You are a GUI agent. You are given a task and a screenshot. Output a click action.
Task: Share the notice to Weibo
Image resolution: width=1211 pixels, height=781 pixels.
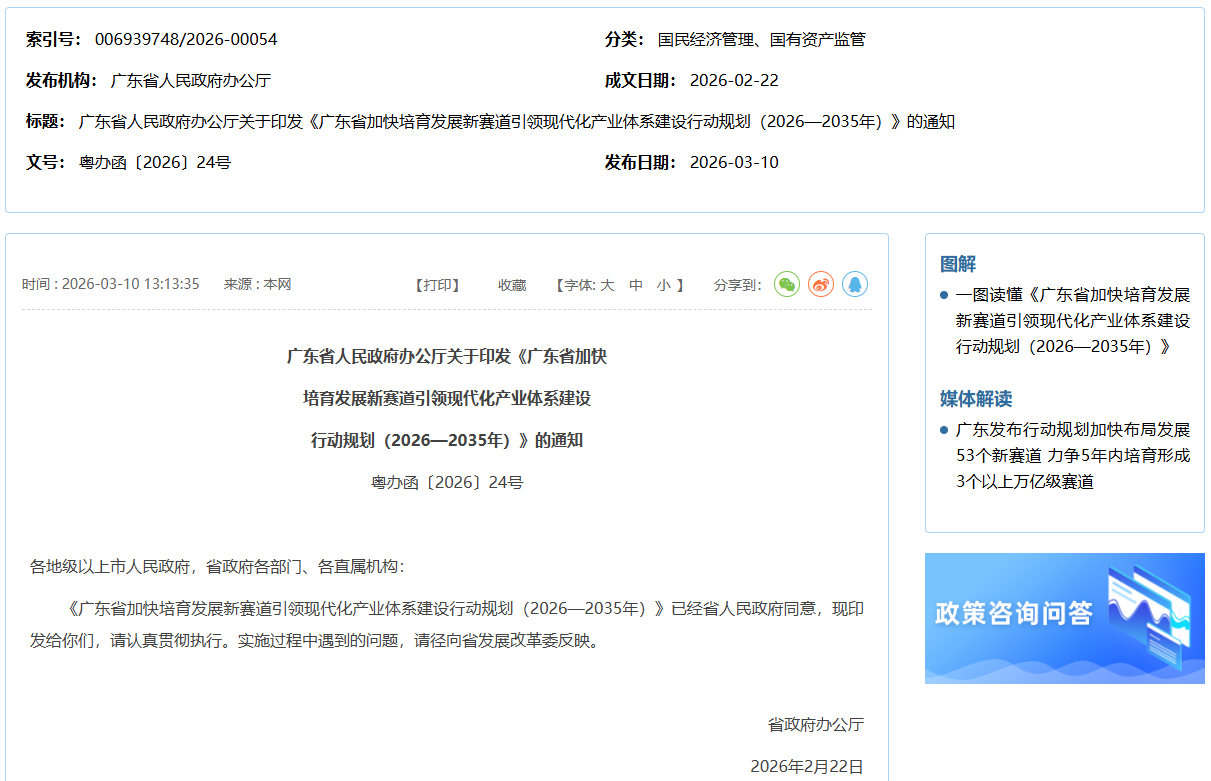(x=821, y=285)
